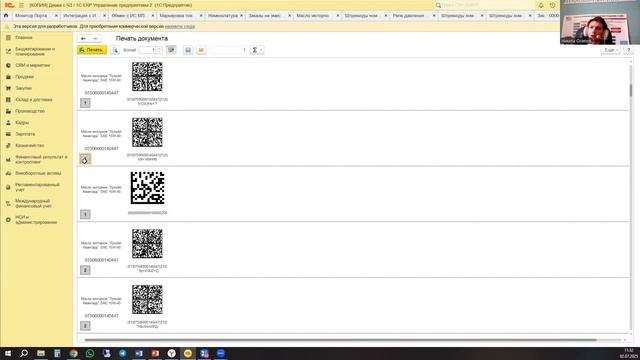Navigate forward with the right arrow

95,38
